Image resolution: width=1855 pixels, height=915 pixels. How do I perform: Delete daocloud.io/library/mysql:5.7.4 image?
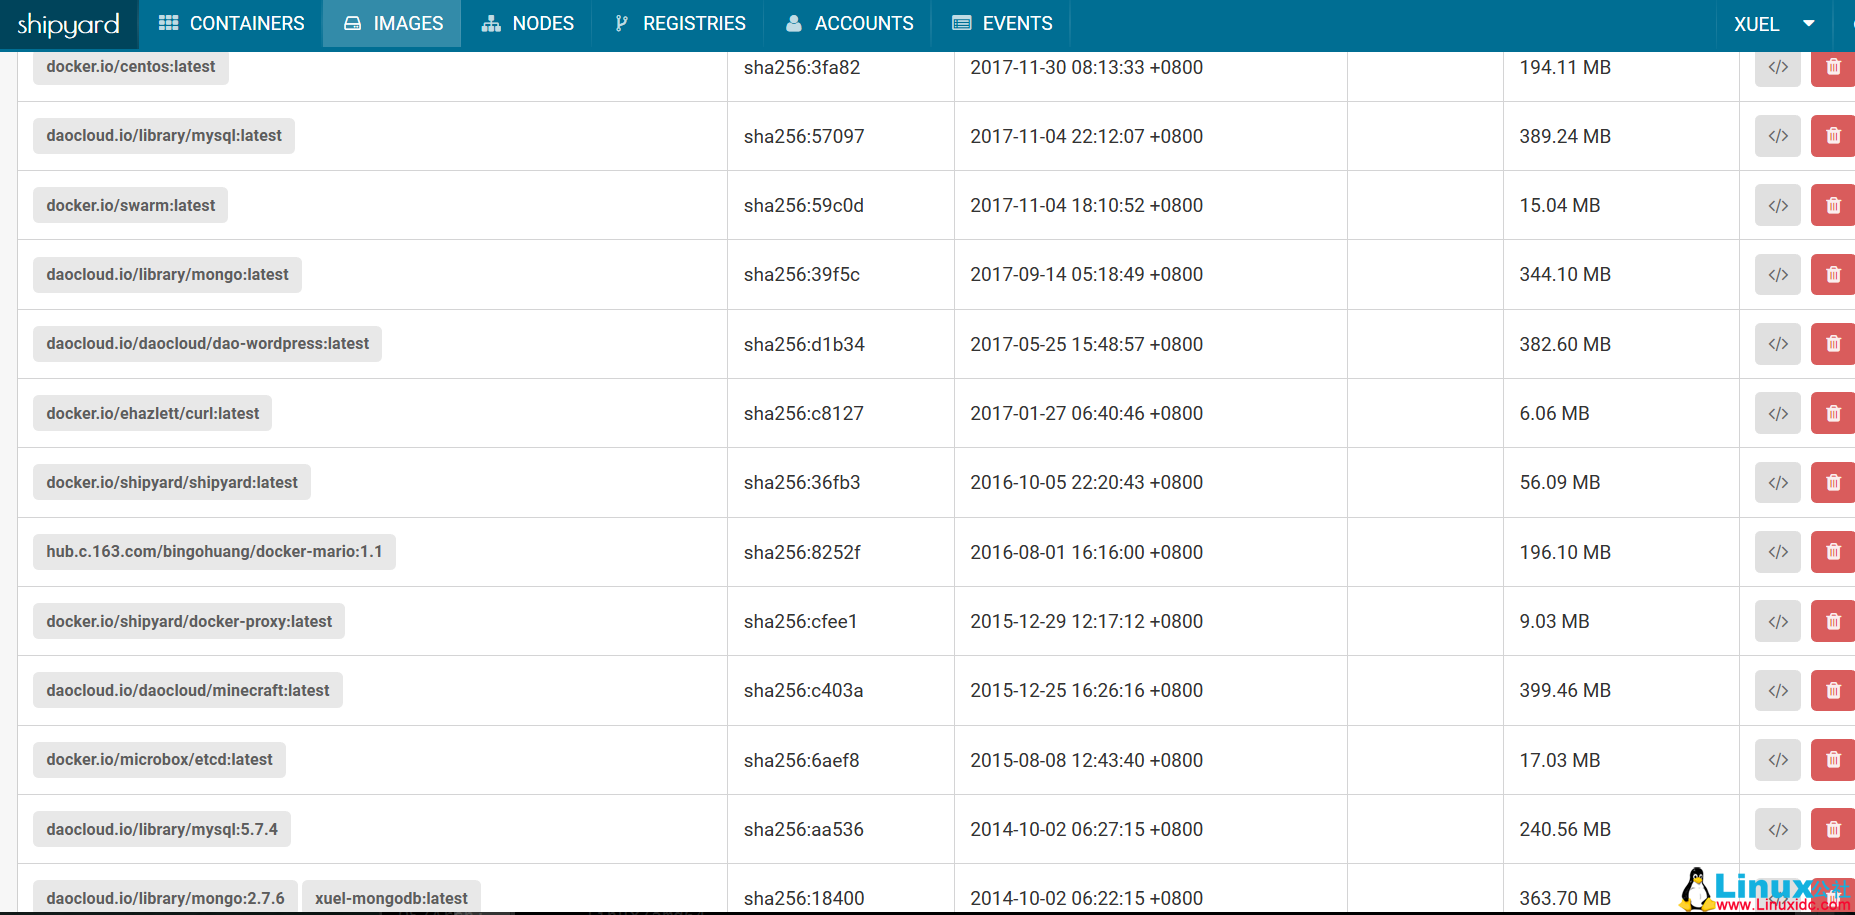[x=1833, y=829]
